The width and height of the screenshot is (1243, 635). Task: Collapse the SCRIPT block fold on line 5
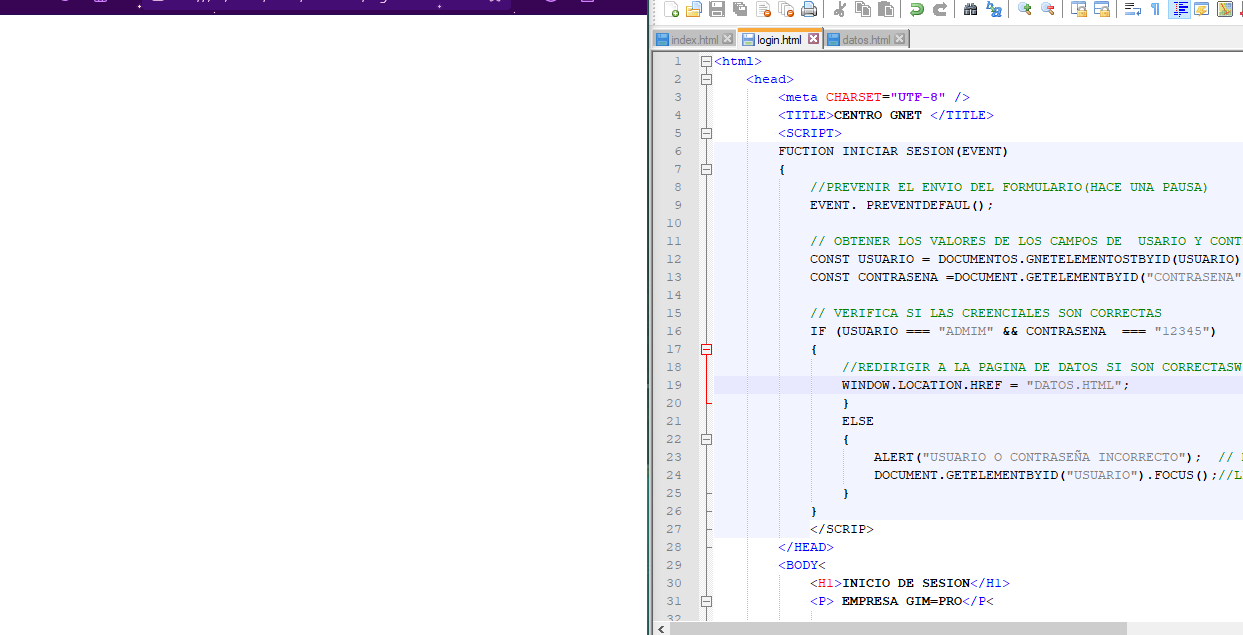coord(706,133)
